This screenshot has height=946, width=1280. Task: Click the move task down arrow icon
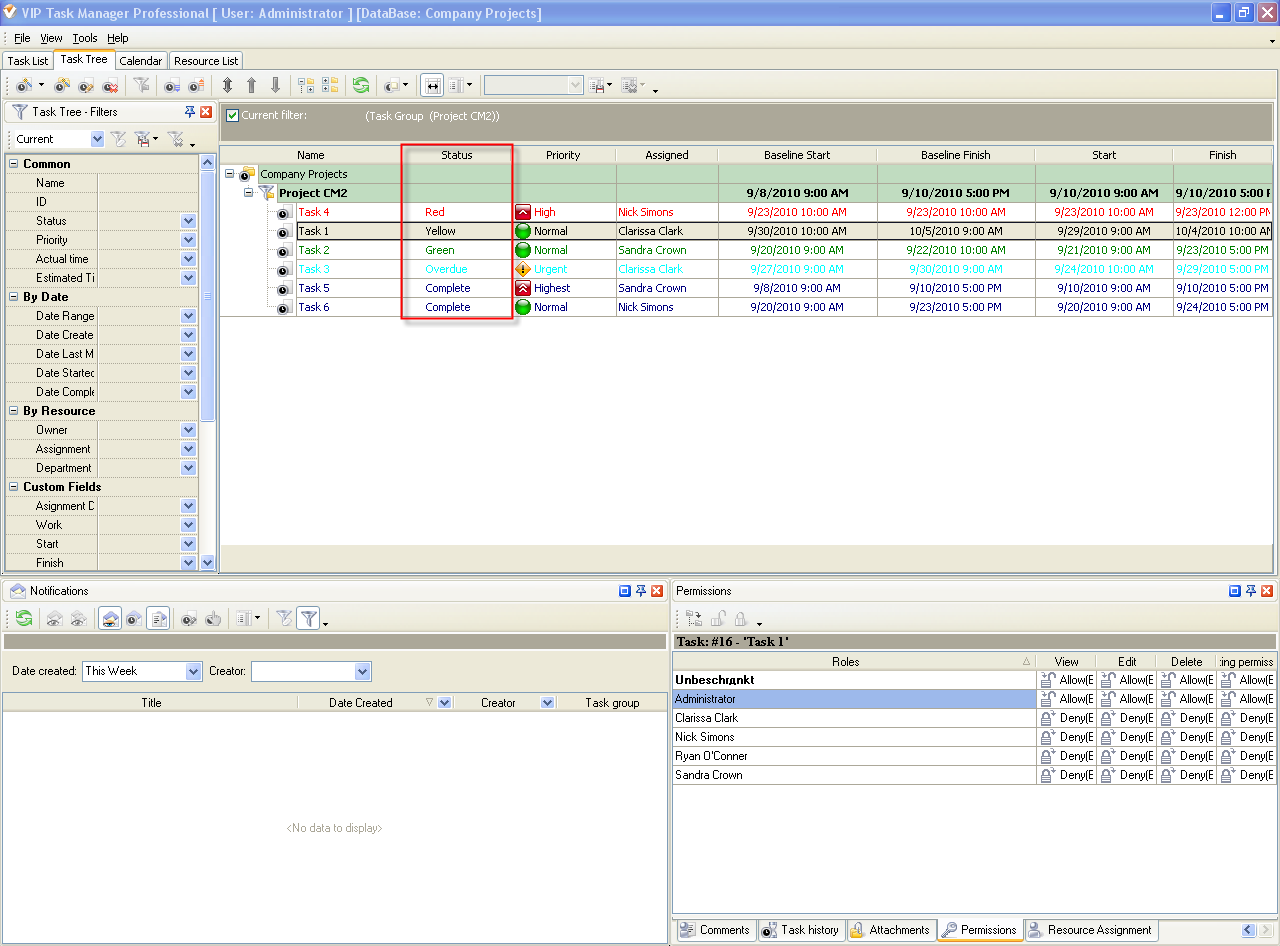276,86
